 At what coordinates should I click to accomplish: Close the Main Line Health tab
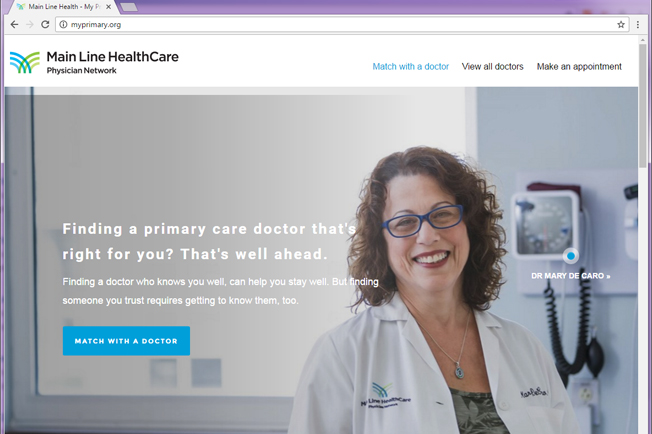(x=109, y=7)
